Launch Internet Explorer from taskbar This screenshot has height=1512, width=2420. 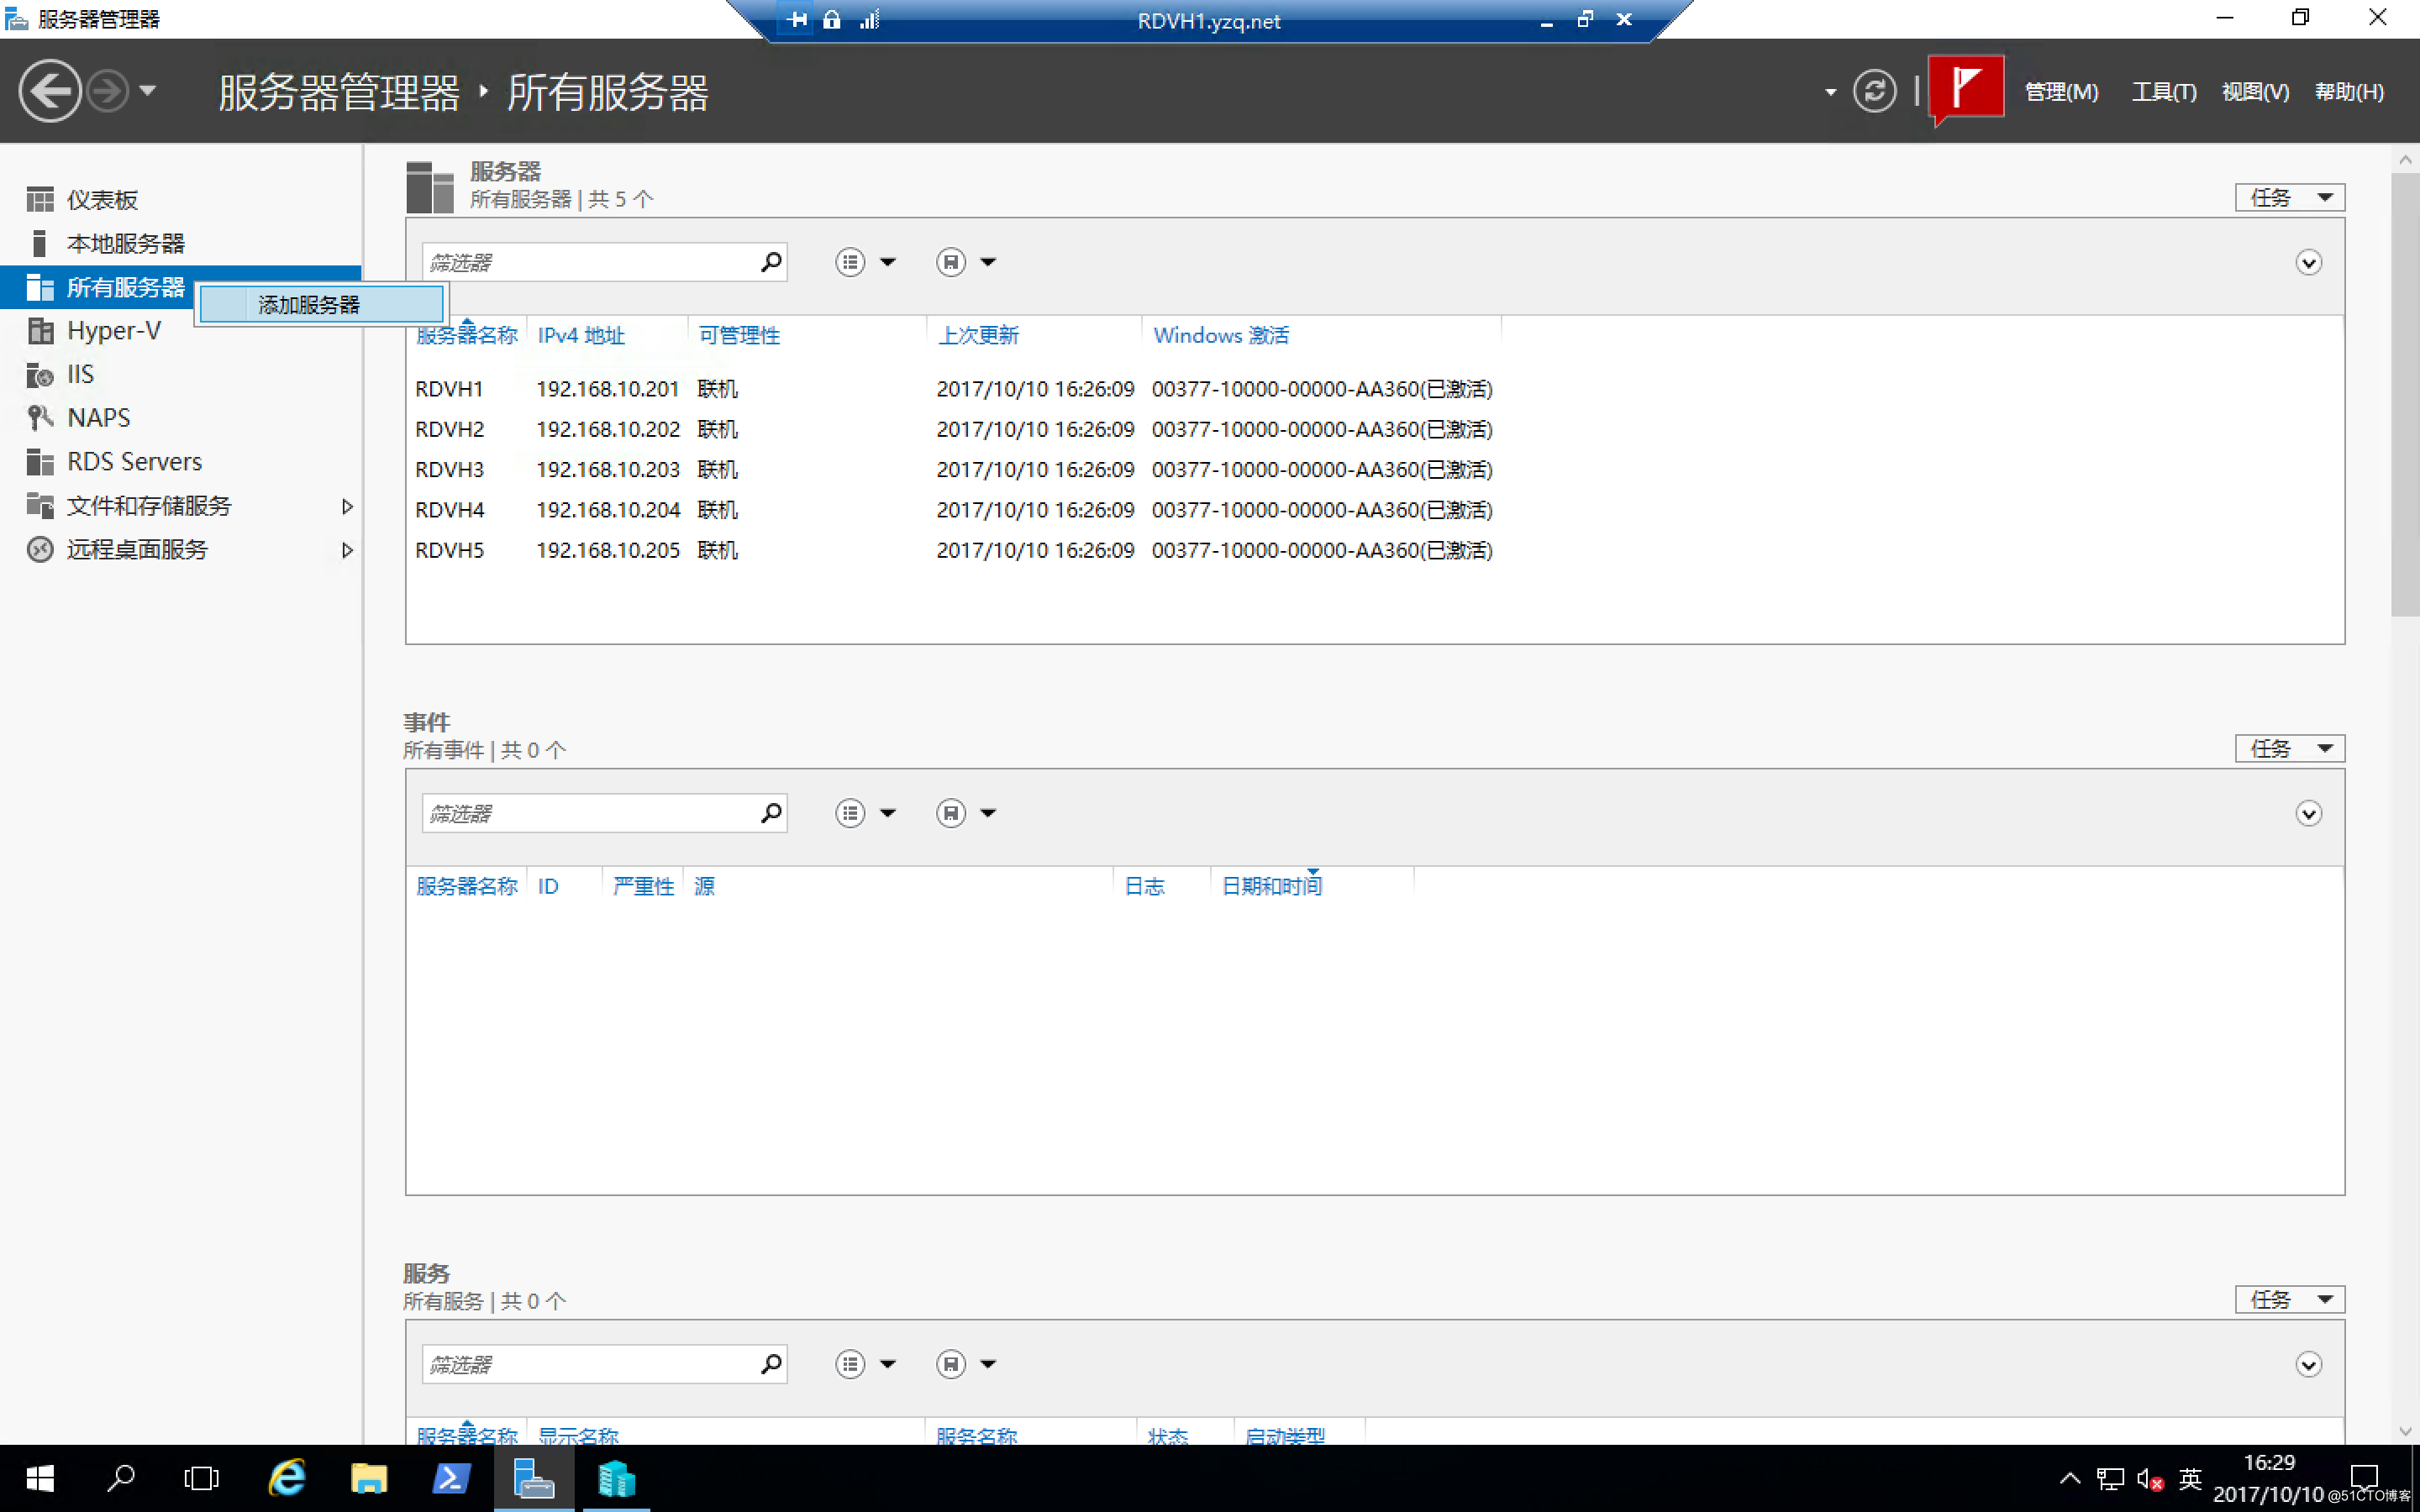[x=287, y=1478]
